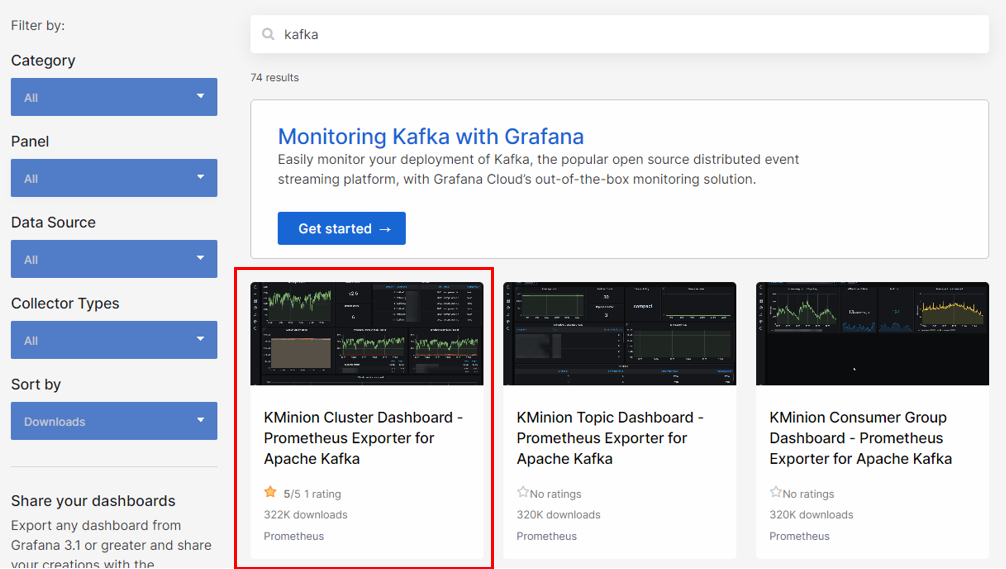Click Prometheus label on Cluster Dashboard card
The image size is (1006, 569).
click(294, 536)
